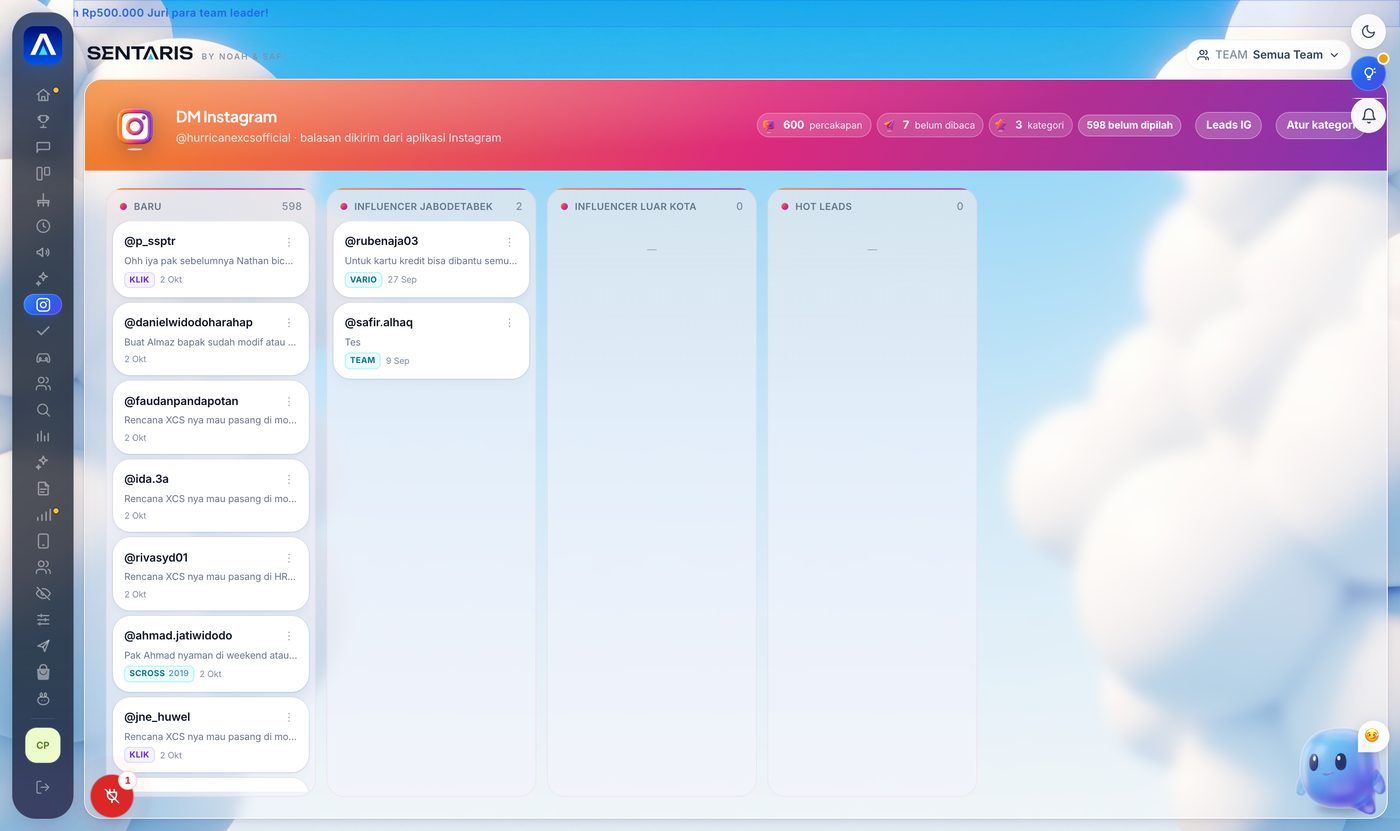The image size is (1400, 831).
Task: Open the shopping bag icon
Action: point(43,672)
